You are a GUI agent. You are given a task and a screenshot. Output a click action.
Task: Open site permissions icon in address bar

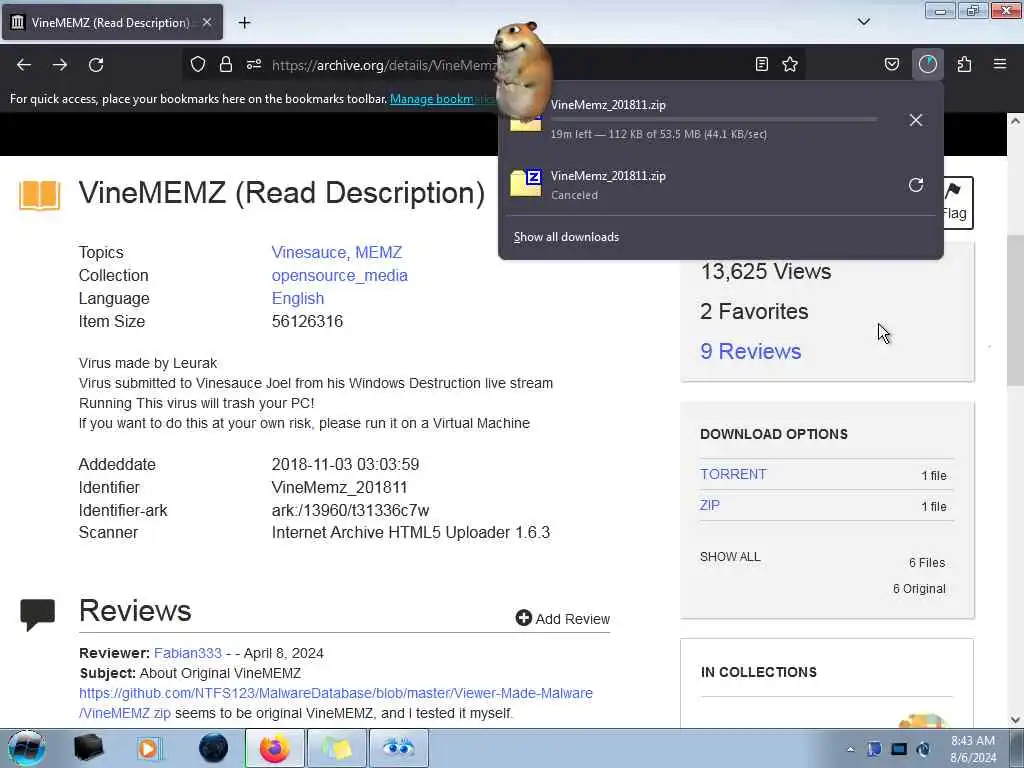click(x=254, y=64)
